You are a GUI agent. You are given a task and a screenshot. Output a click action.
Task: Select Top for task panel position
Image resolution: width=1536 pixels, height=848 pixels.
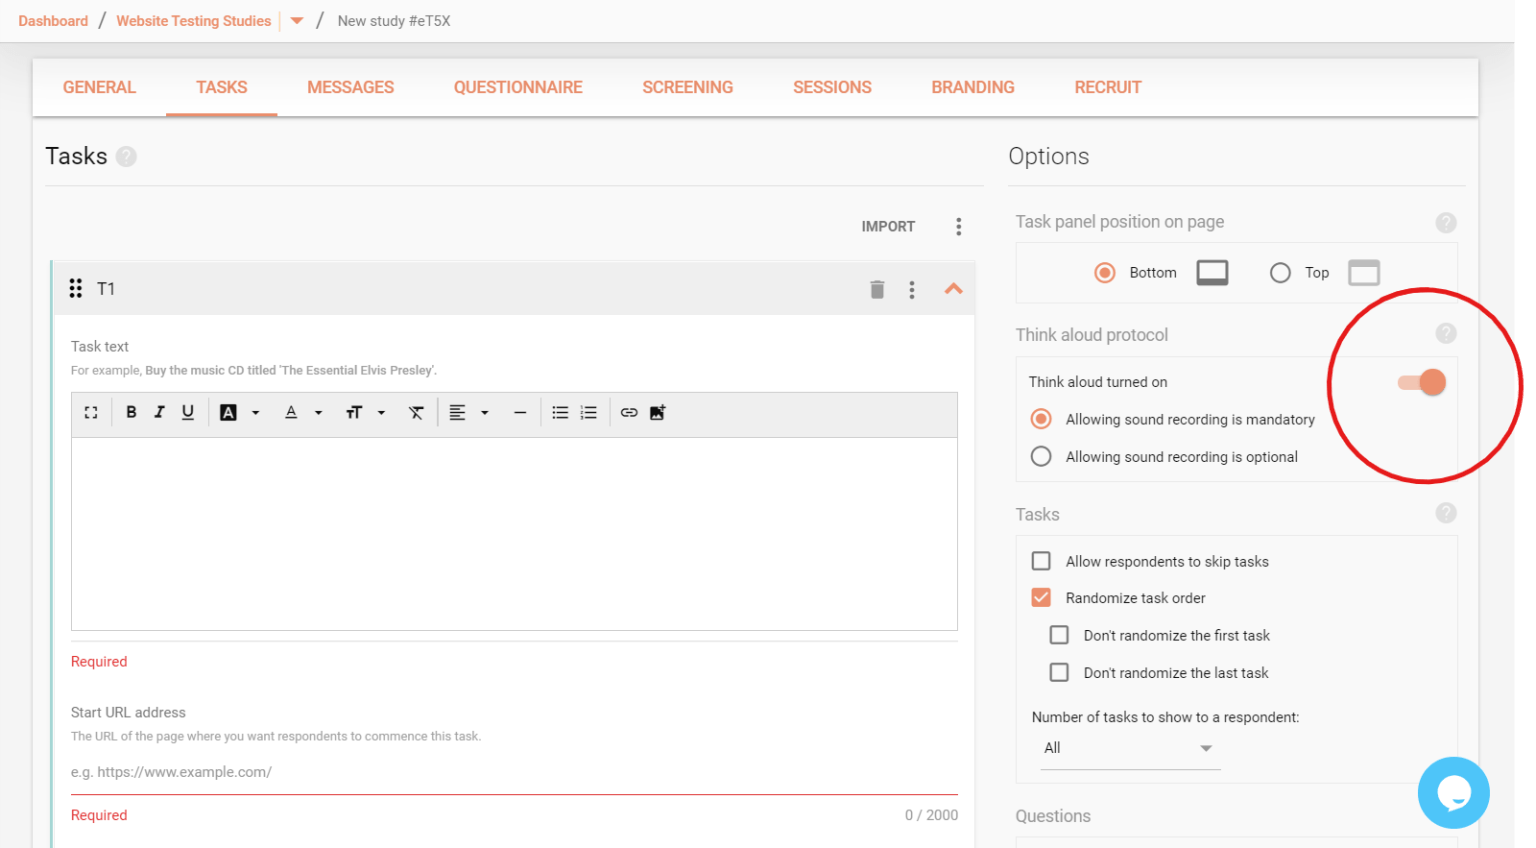point(1281,272)
